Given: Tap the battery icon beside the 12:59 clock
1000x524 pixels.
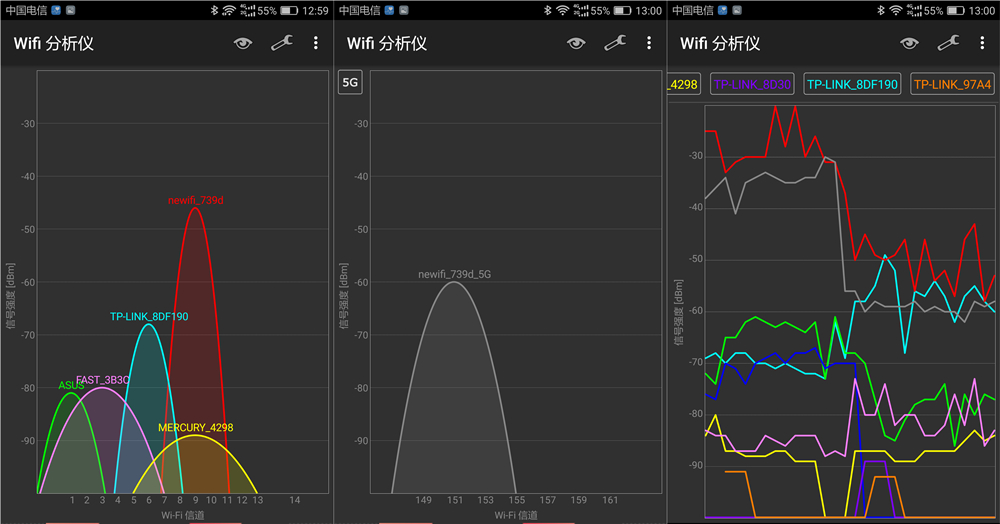Looking at the screenshot, I should pyautogui.click(x=289, y=11).
